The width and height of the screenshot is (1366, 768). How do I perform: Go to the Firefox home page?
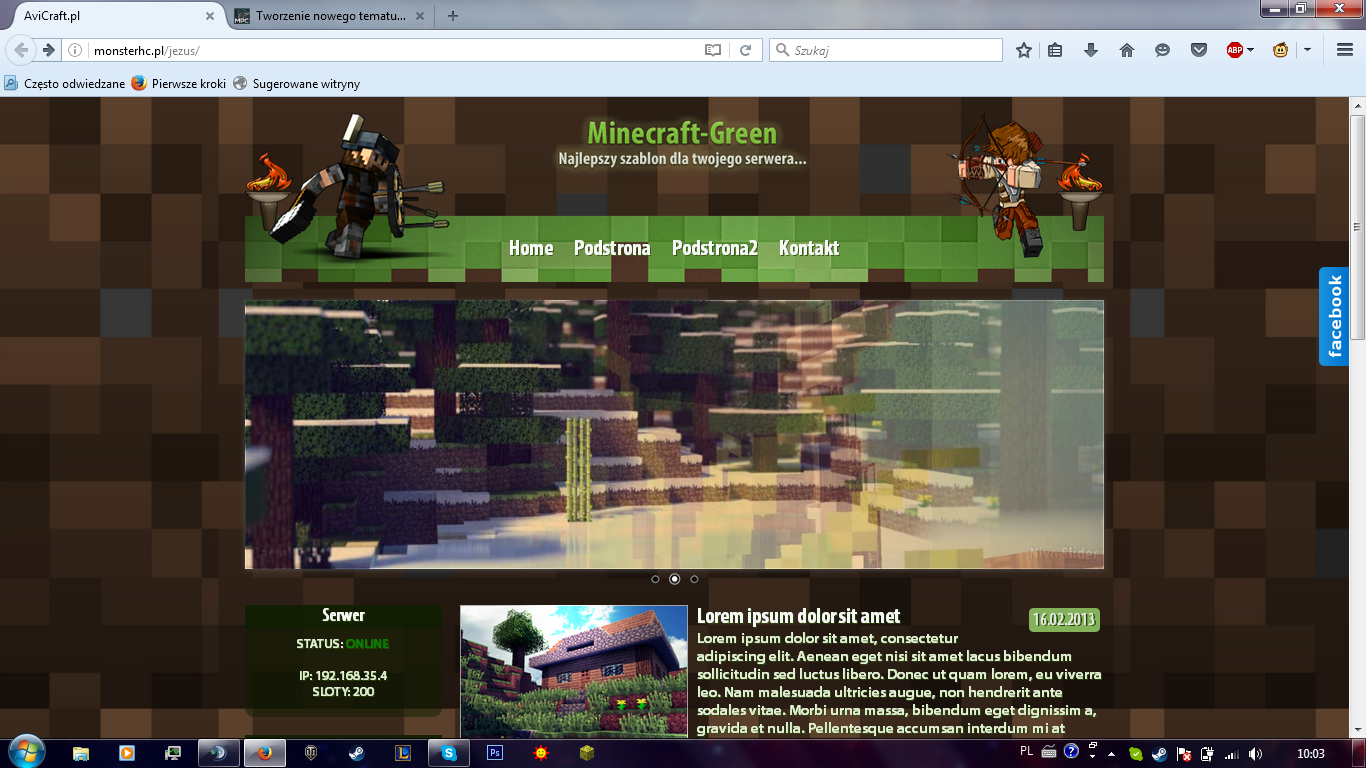[x=1127, y=50]
